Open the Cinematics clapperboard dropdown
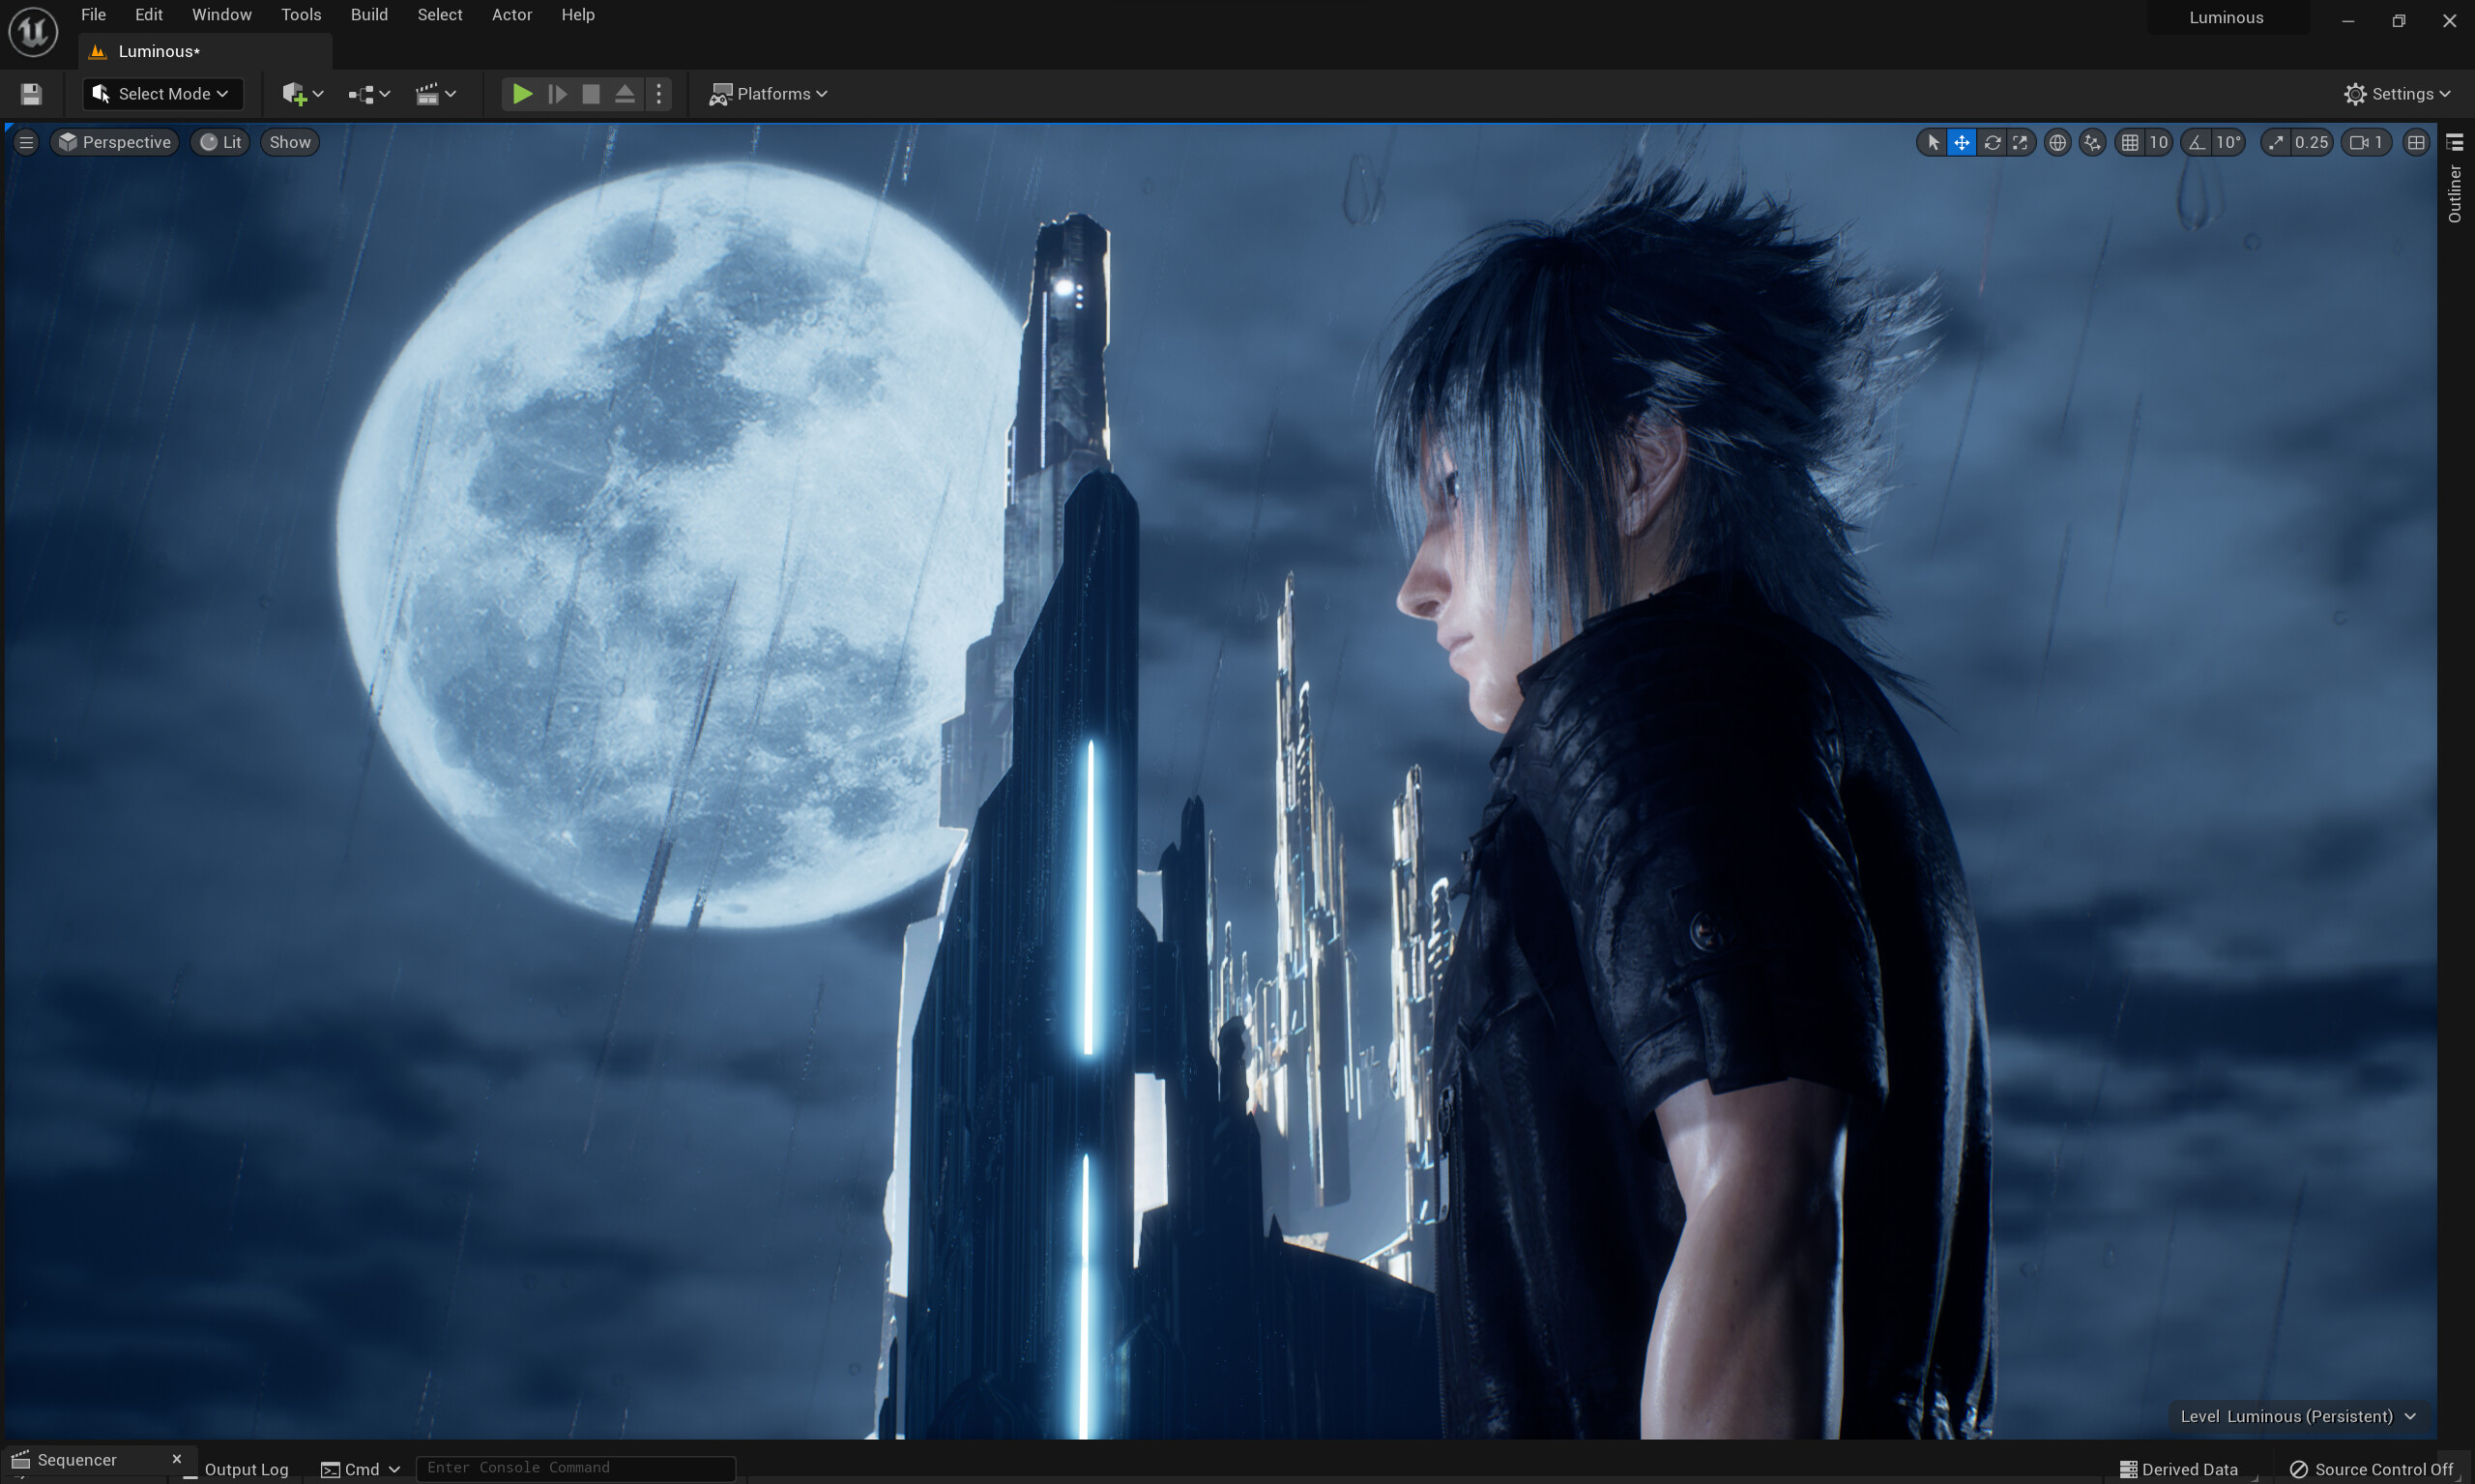Image resolution: width=2475 pixels, height=1484 pixels. tap(436, 94)
